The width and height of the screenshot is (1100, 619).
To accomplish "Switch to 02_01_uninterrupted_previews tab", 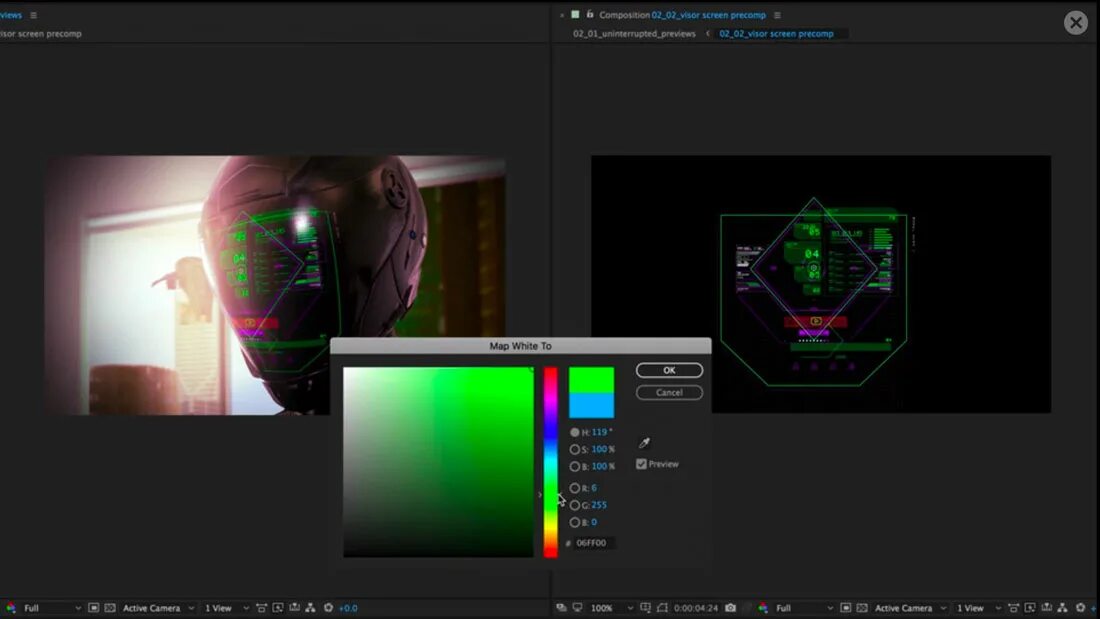I will click(634, 34).
